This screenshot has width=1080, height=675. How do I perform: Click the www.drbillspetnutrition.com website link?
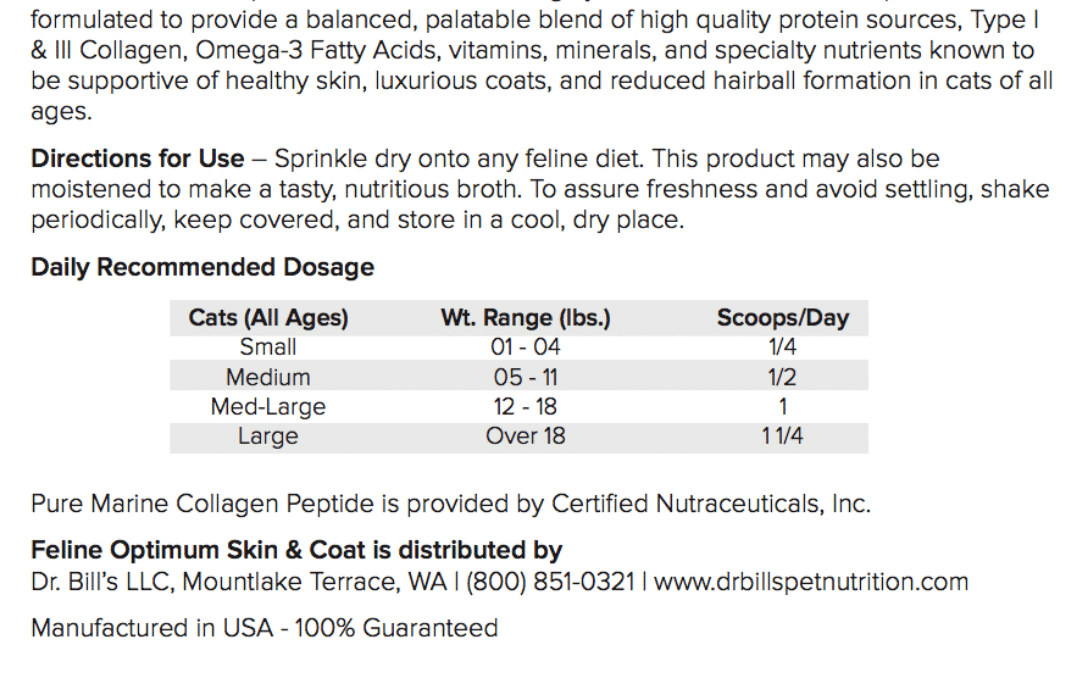(x=811, y=582)
